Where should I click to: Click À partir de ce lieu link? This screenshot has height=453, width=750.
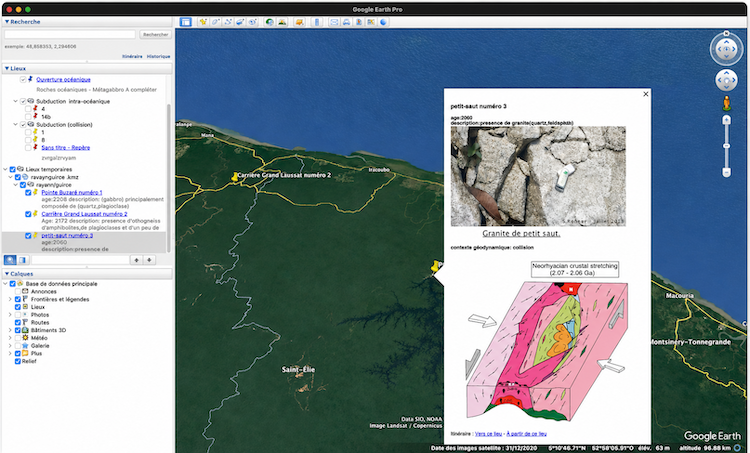coord(526,434)
